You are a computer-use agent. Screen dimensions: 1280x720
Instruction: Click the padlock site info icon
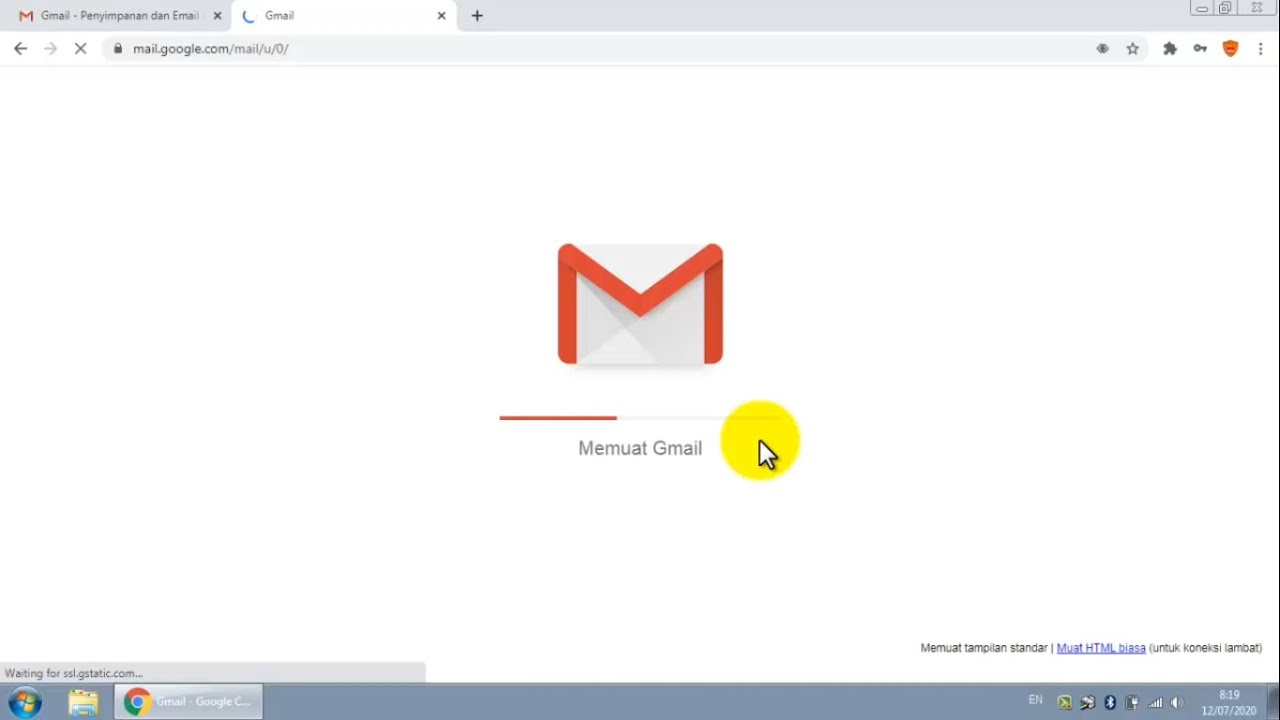point(118,48)
